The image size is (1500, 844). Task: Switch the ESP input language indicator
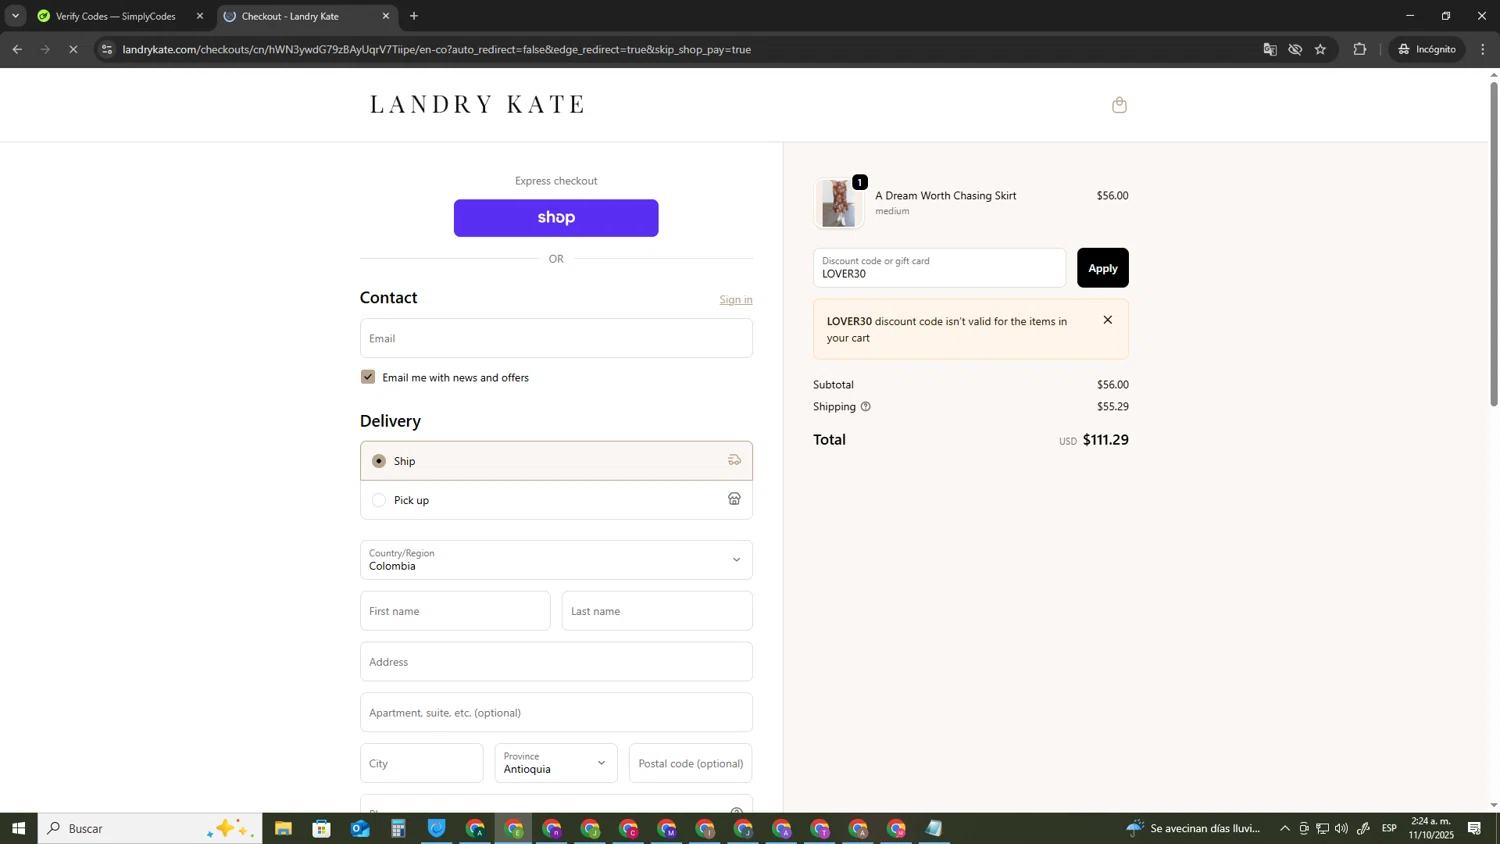[x=1389, y=828]
